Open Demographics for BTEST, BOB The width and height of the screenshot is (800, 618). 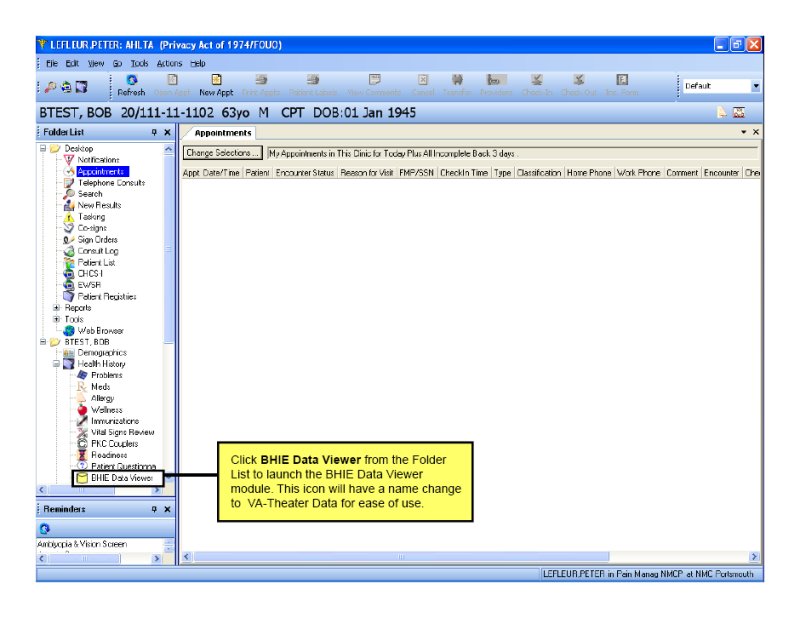[102, 353]
